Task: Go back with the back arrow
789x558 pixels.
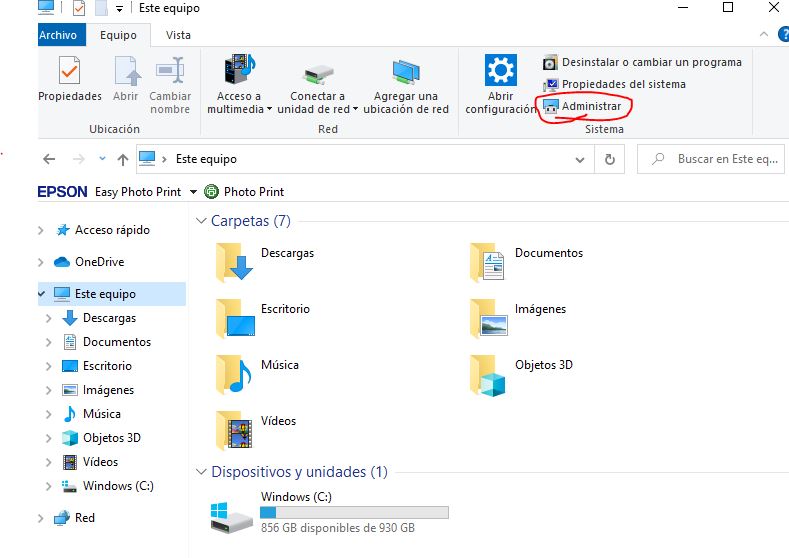Action: pyautogui.click(x=49, y=160)
